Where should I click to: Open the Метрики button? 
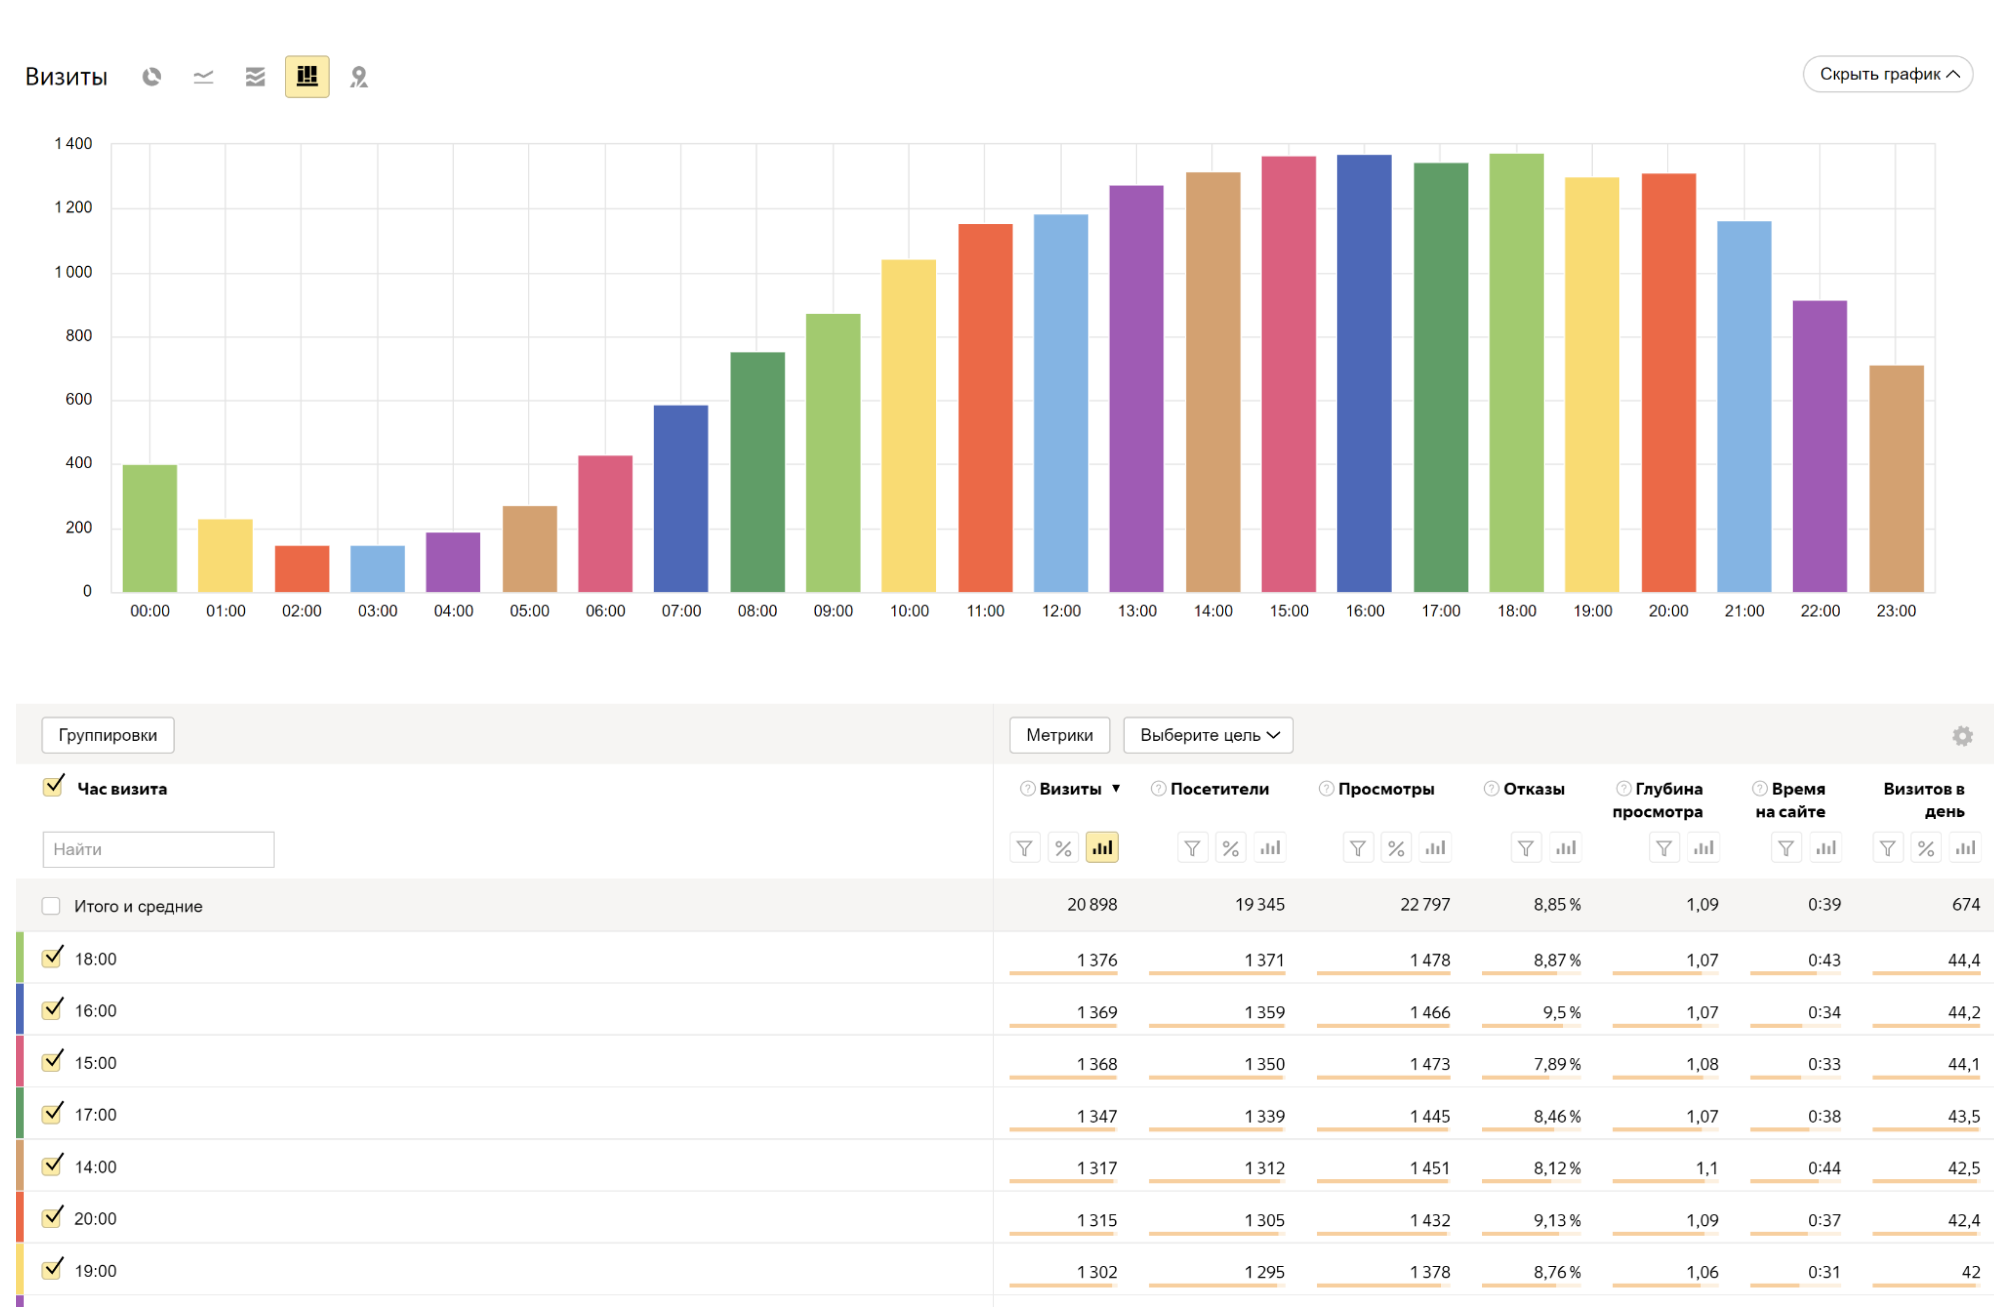(x=1059, y=735)
